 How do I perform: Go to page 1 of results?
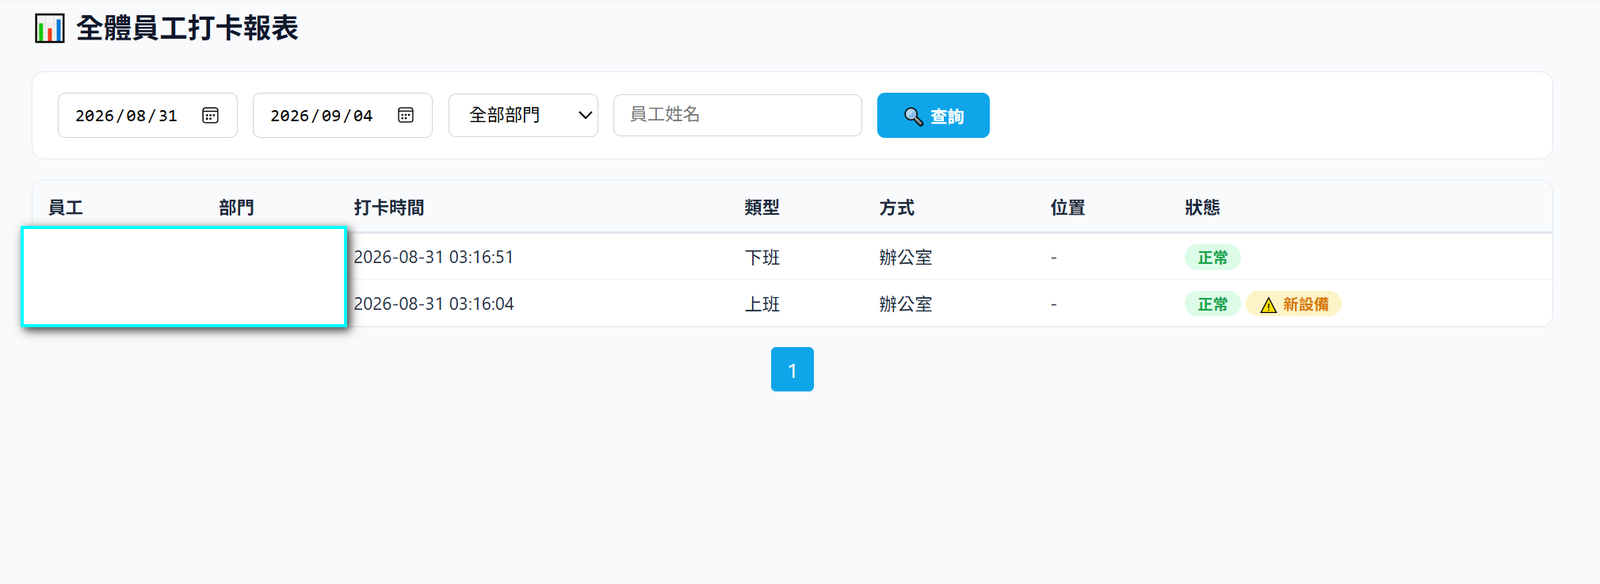pos(792,369)
